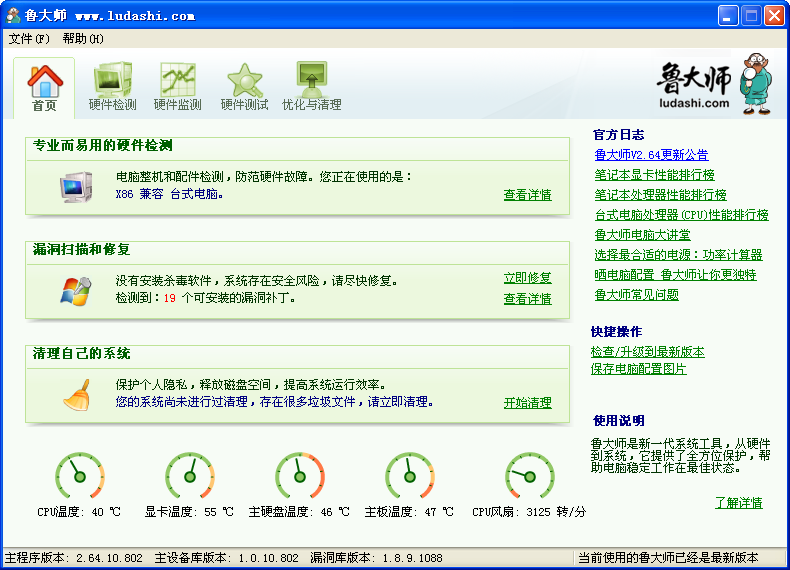Click the 专业而易用的硬件检测 heading
790x570 pixels.
103,146
